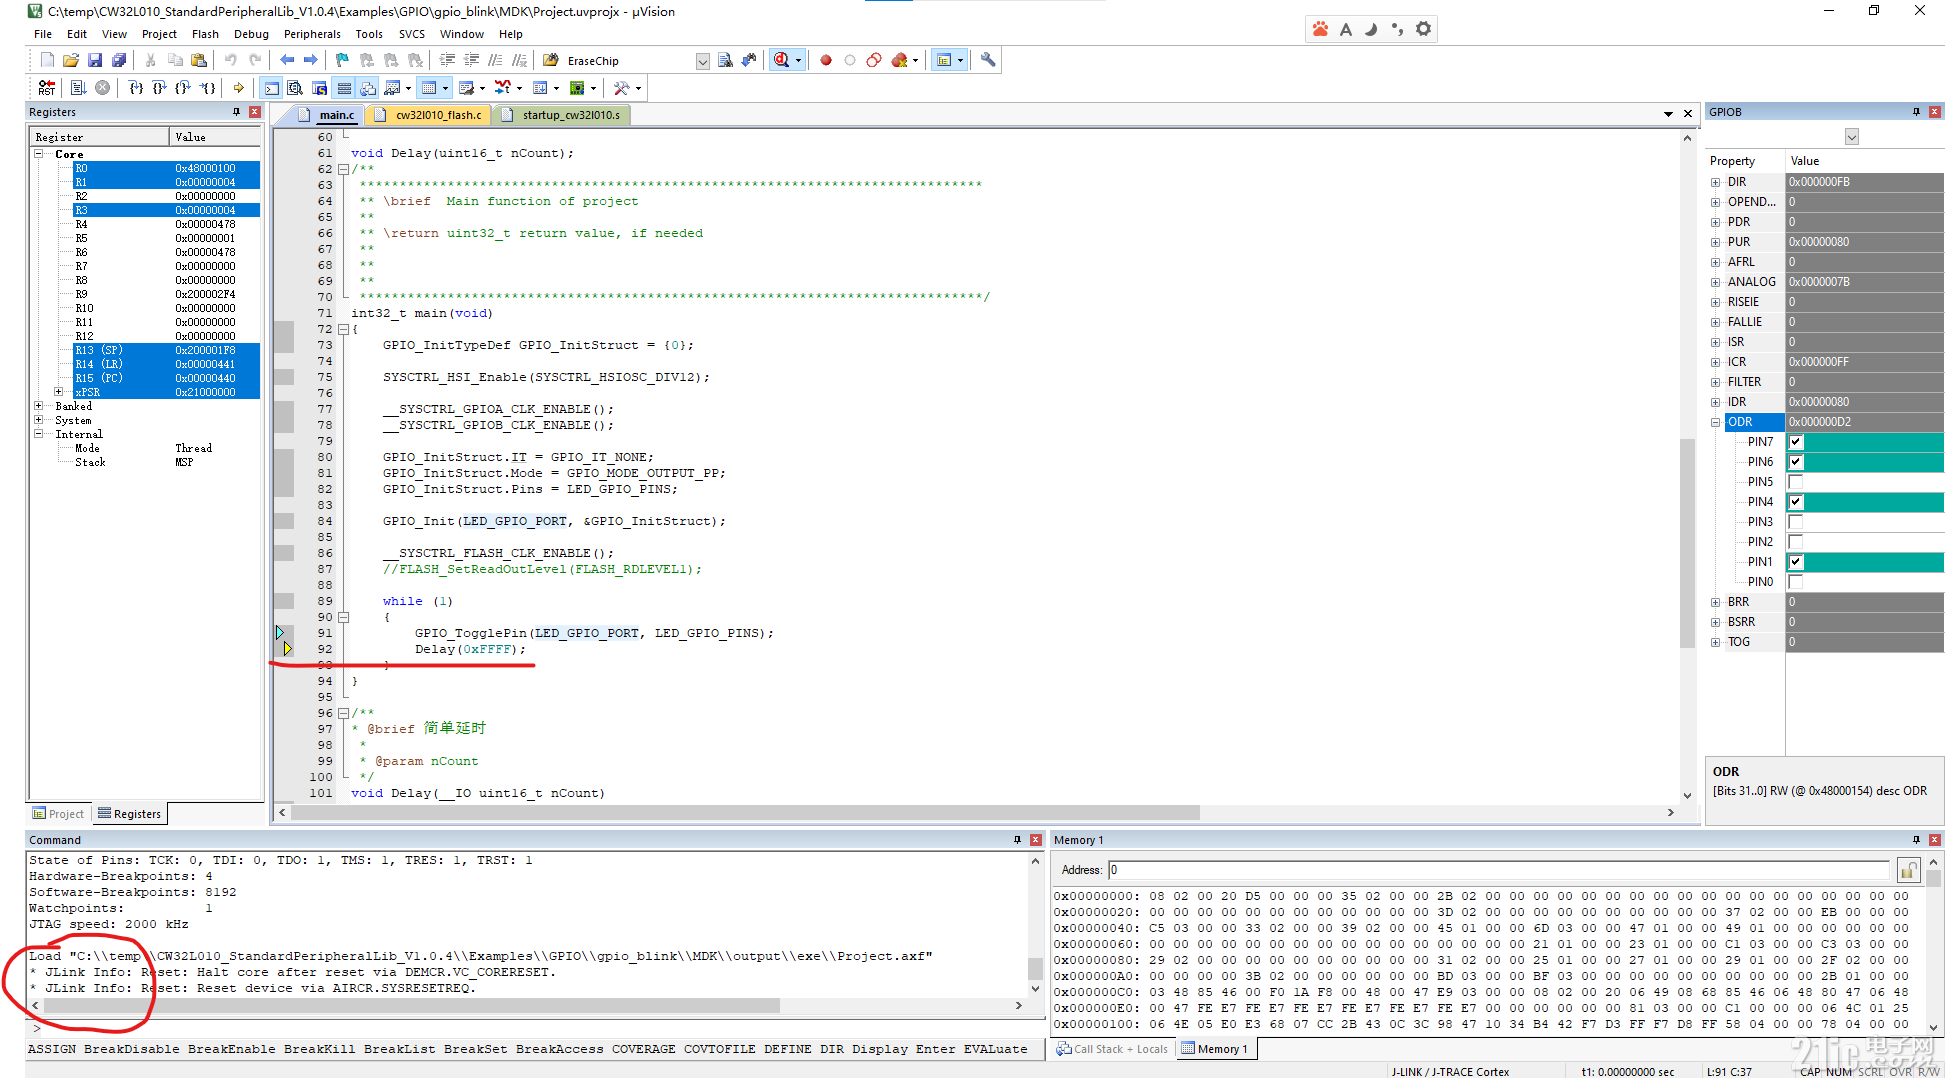The width and height of the screenshot is (1945, 1078).
Task: Click the BSRR register row in GPIOB
Action: pyautogui.click(x=1825, y=622)
